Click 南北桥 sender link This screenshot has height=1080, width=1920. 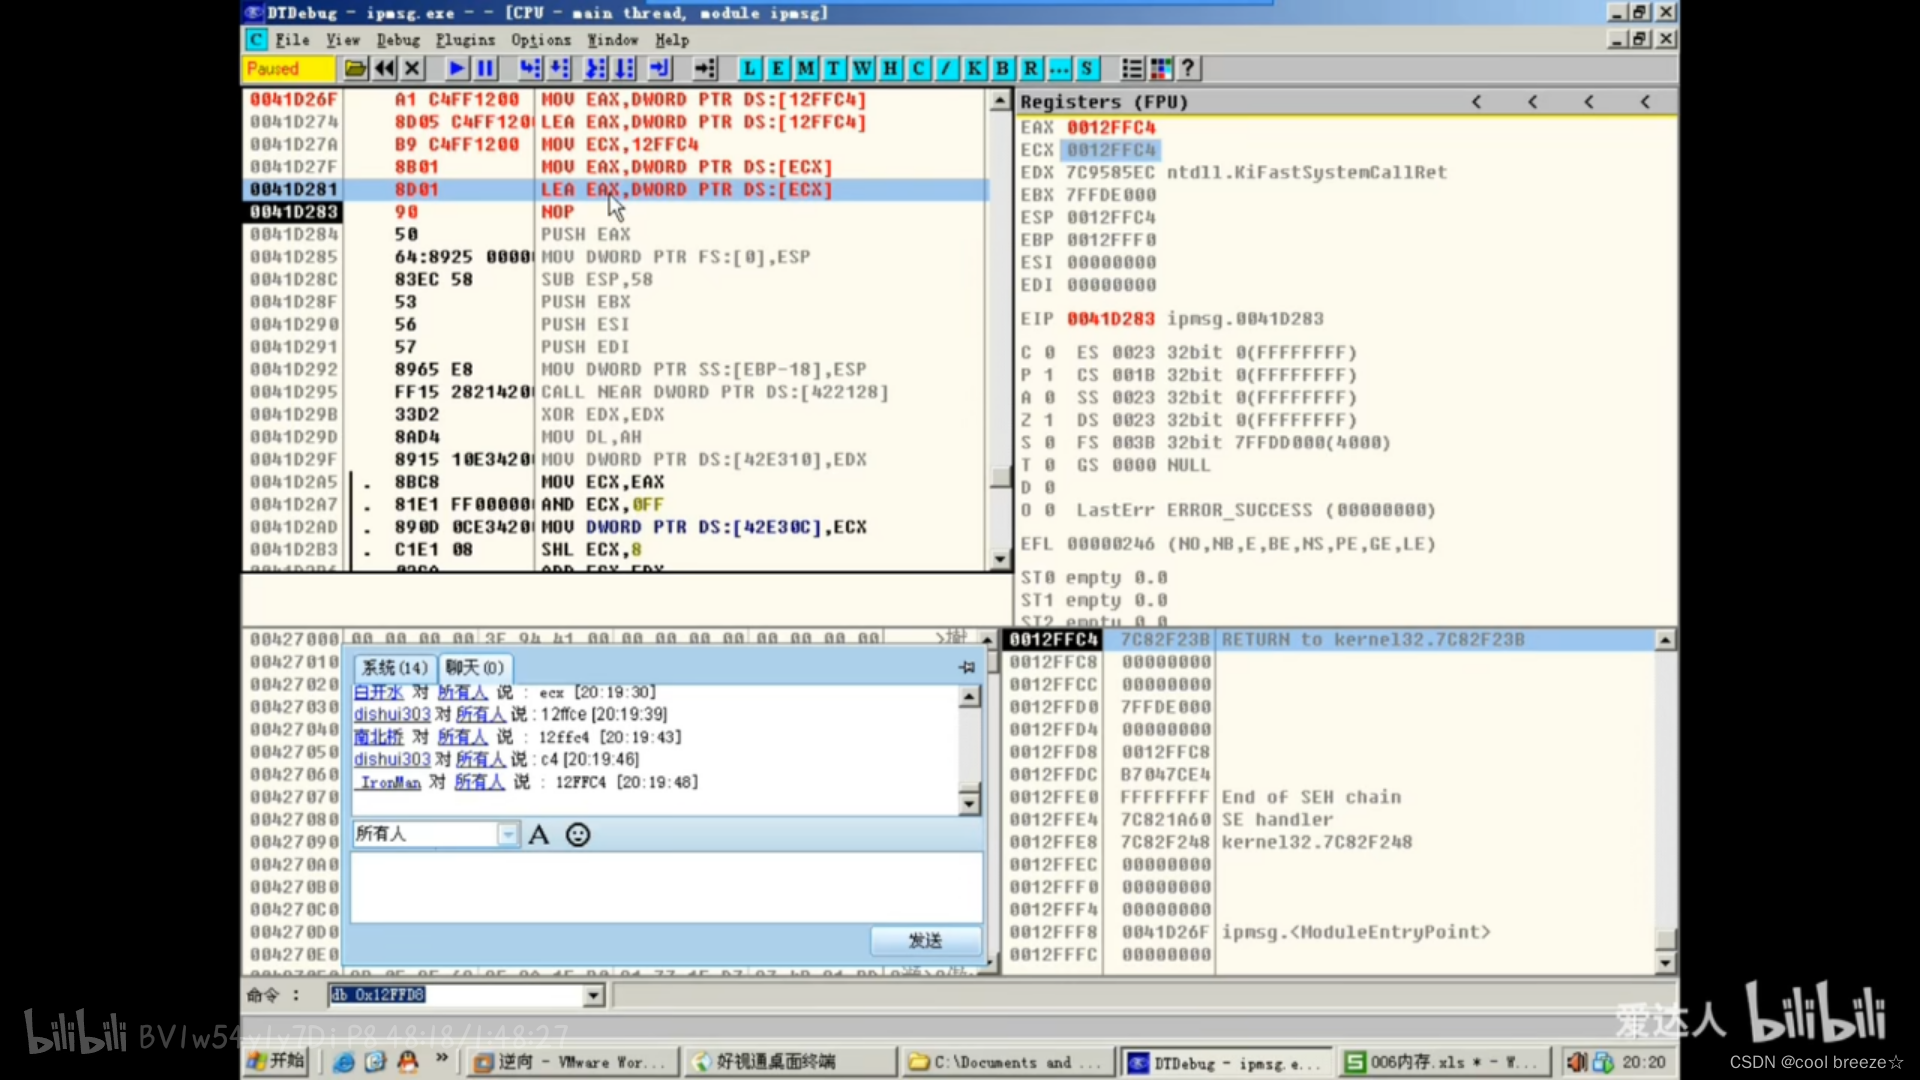click(x=379, y=737)
